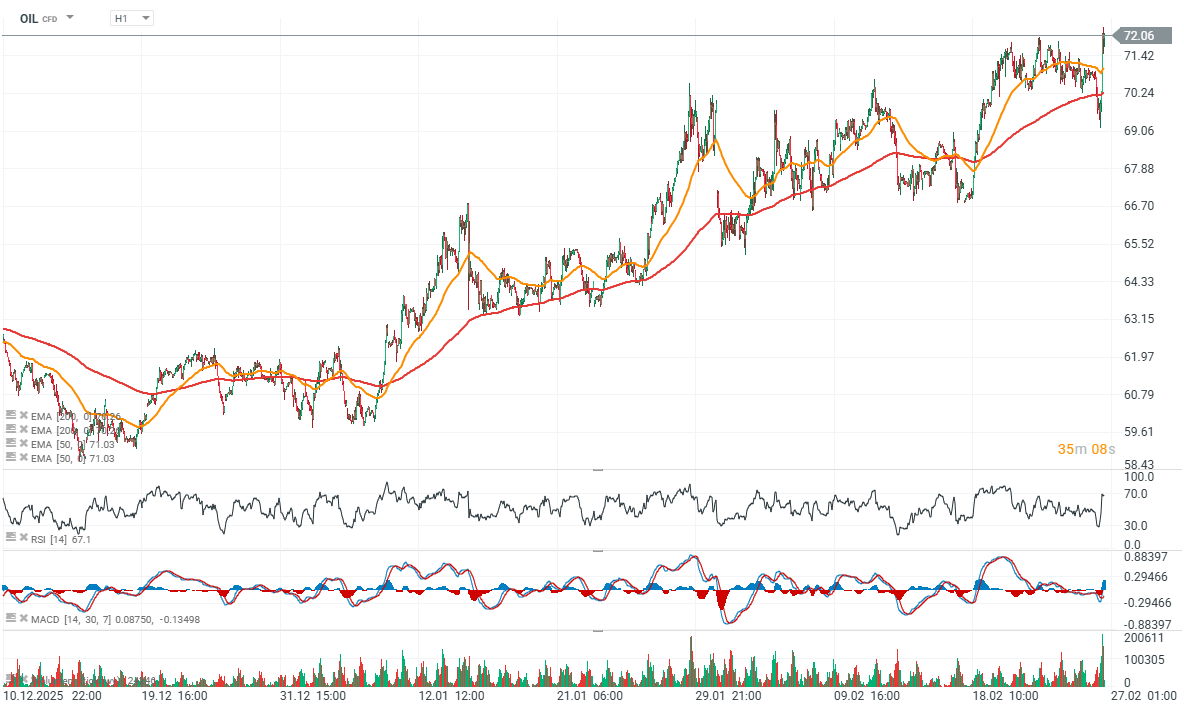Click the 69.06 price axis label
Screen dimensions: 1184x713
tap(1139, 131)
